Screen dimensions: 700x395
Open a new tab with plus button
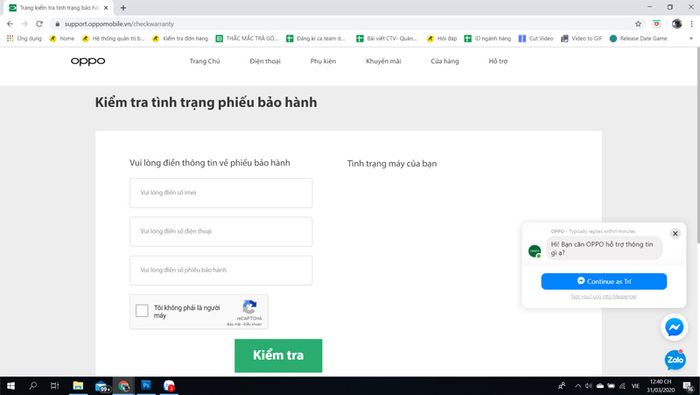(x=123, y=8)
